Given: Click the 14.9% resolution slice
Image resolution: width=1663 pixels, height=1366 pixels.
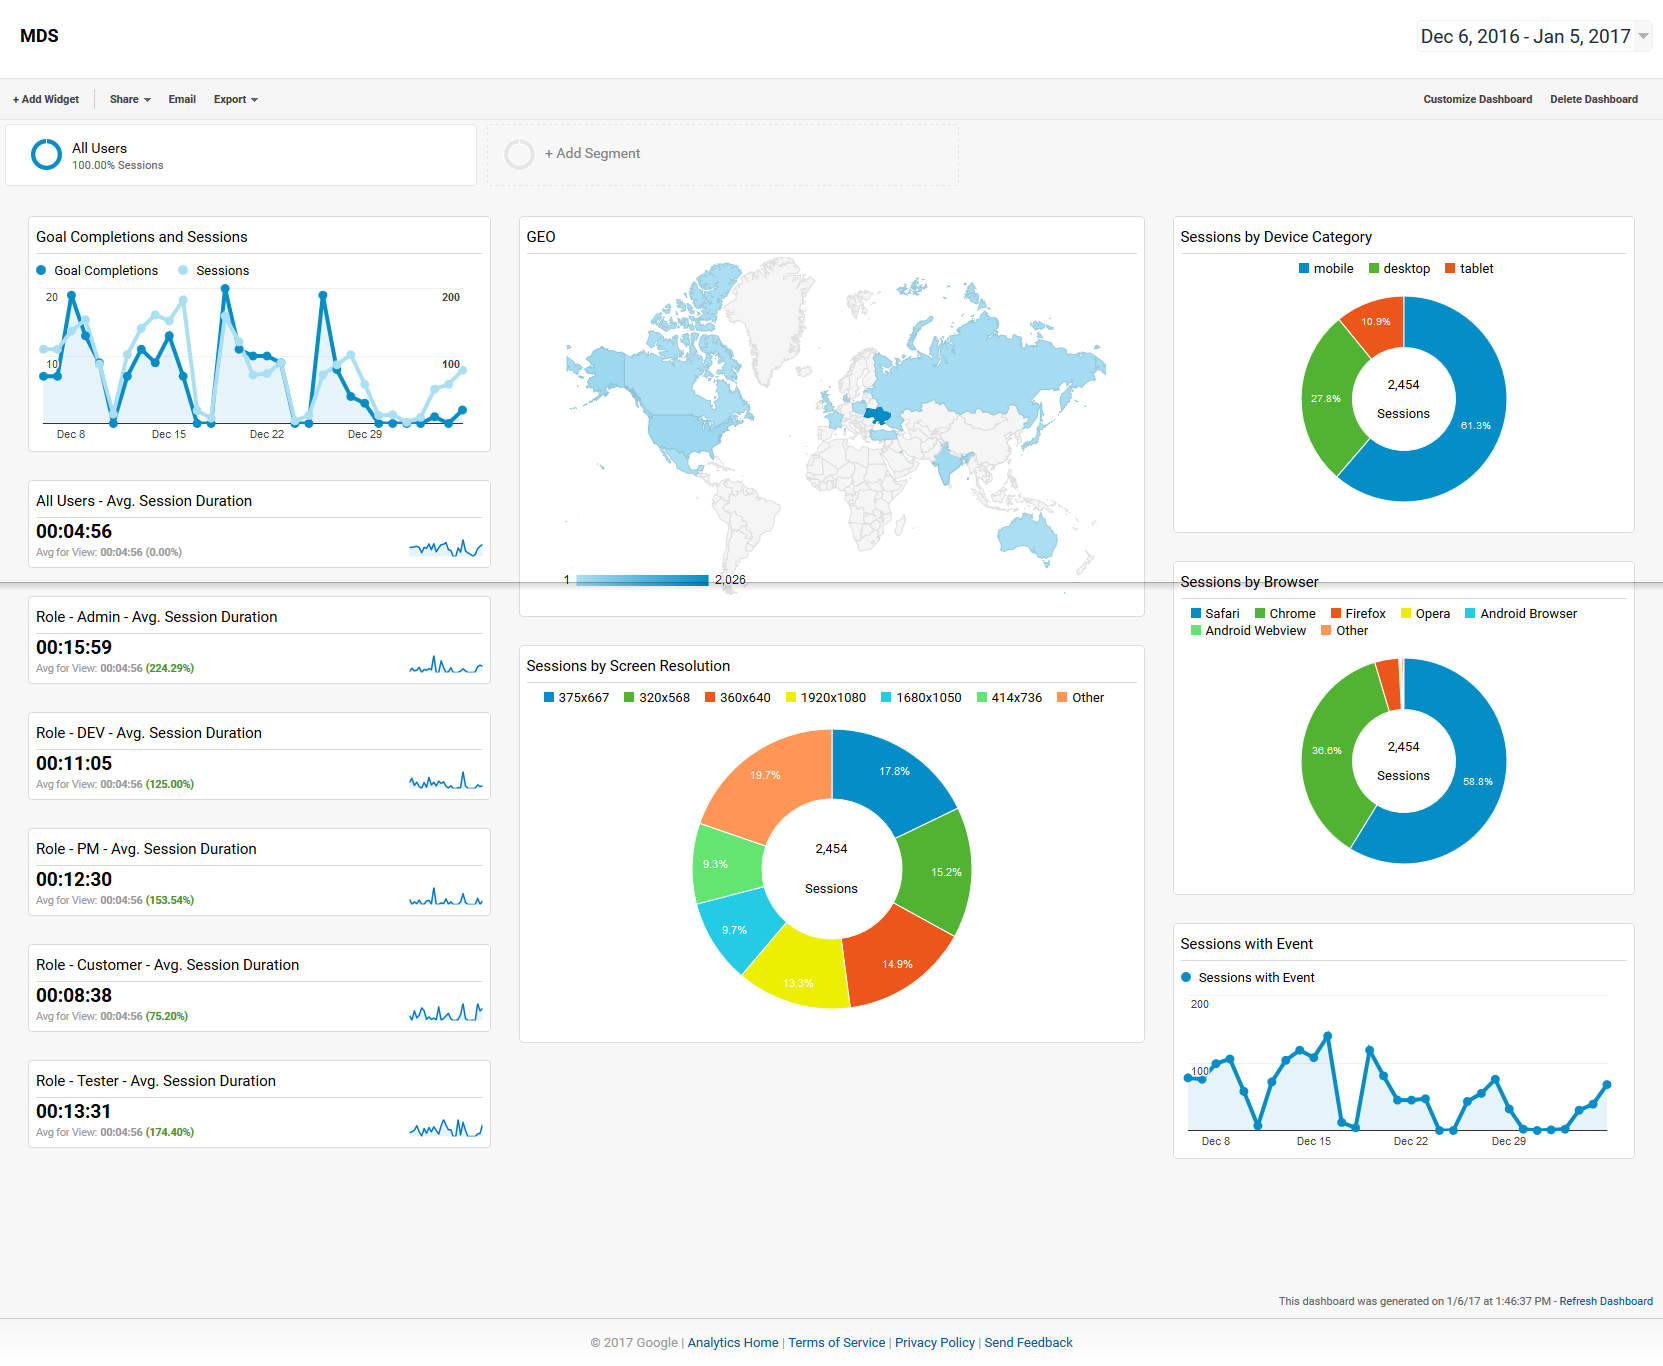Looking at the screenshot, I should [x=895, y=962].
